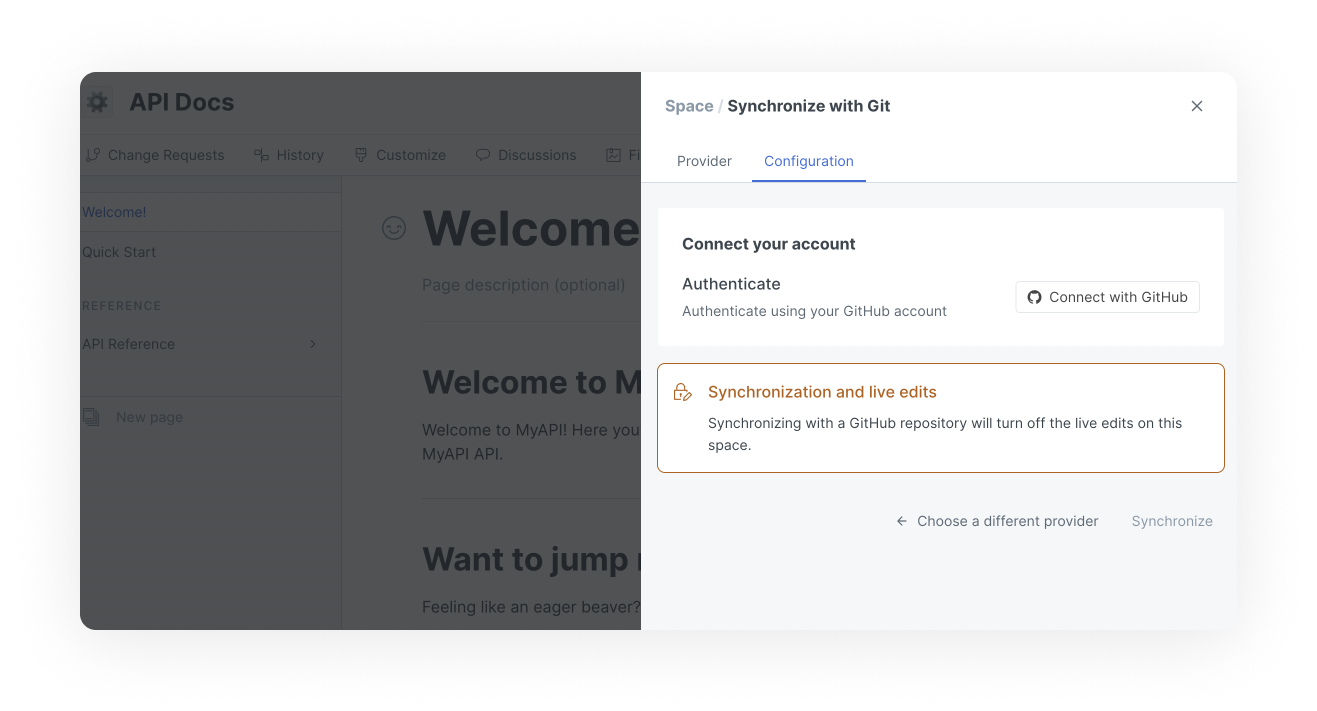Viewport: 1317px width, 711px height.
Task: Open the Quick Start page
Action: pos(119,252)
